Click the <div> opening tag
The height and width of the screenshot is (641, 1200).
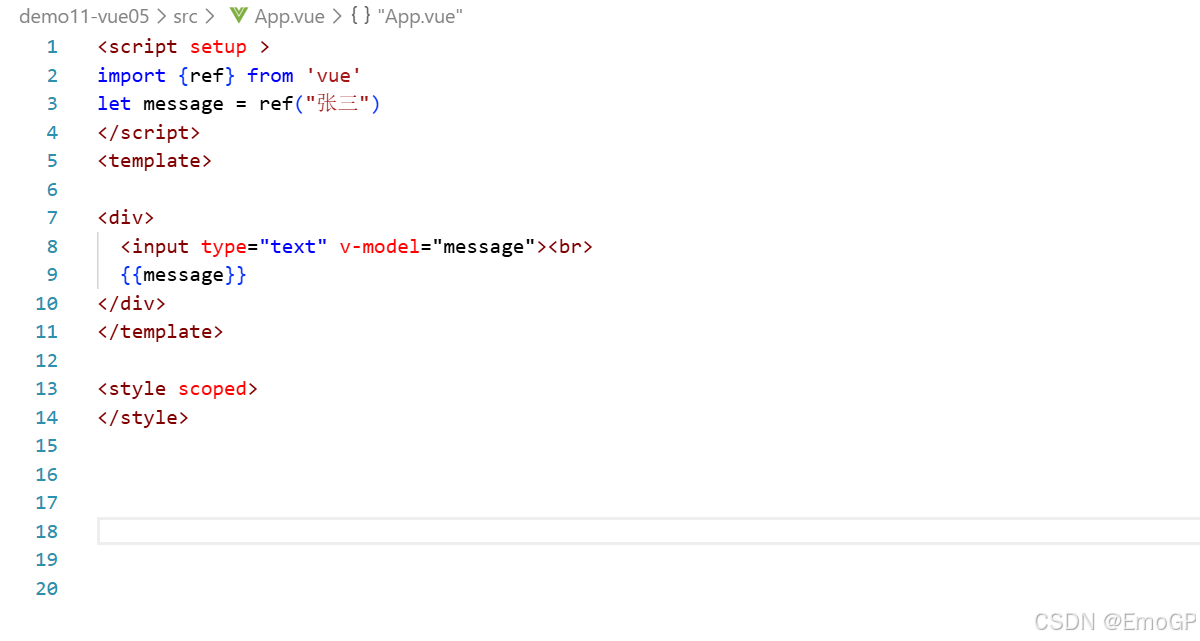[126, 218]
